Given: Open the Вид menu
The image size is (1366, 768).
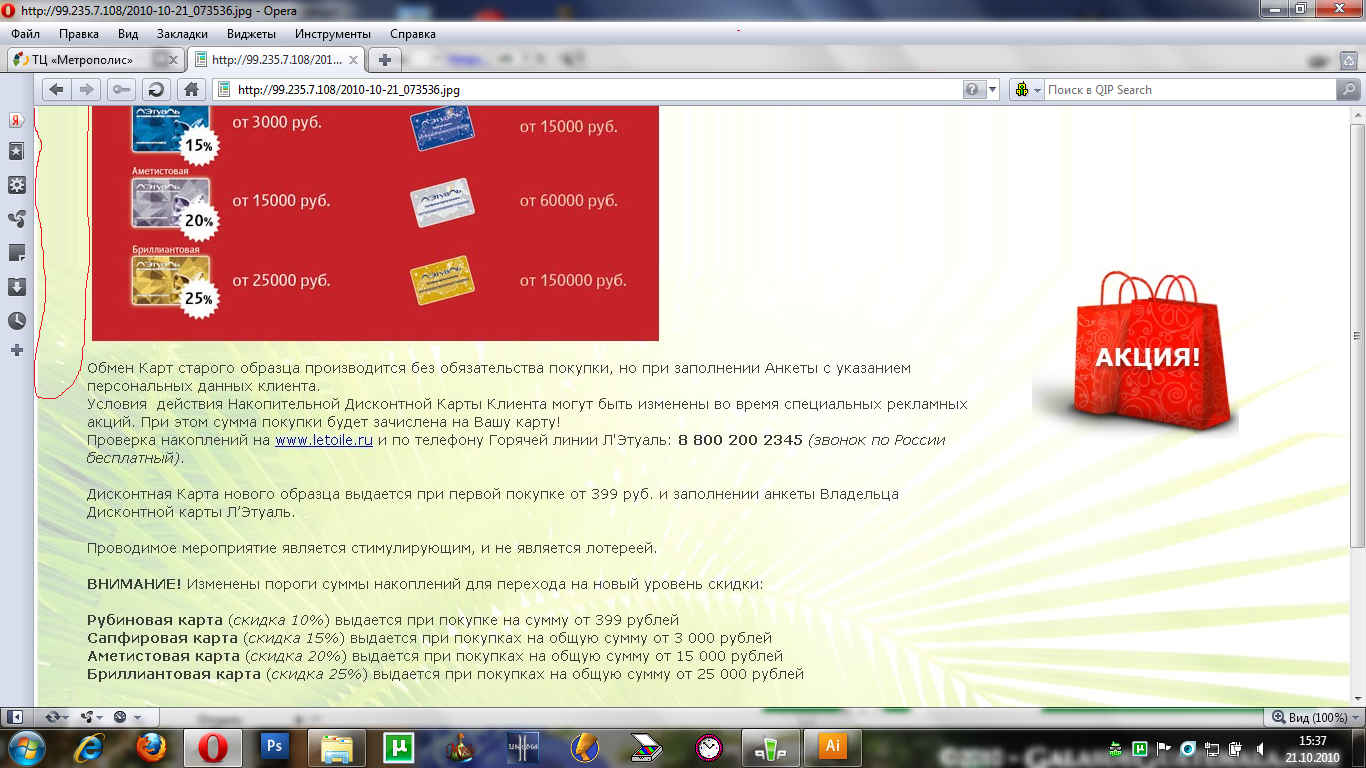Looking at the screenshot, I should click(128, 34).
